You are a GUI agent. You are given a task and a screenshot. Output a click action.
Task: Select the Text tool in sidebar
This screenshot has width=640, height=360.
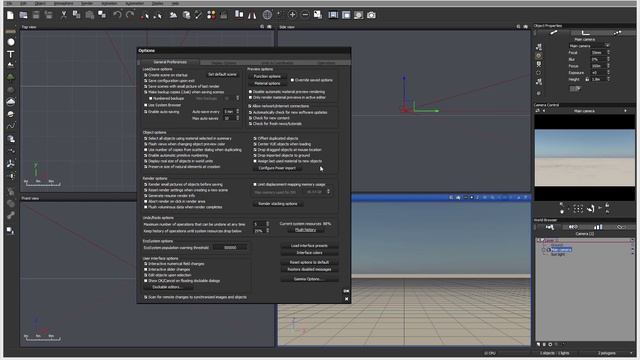coord(11,54)
